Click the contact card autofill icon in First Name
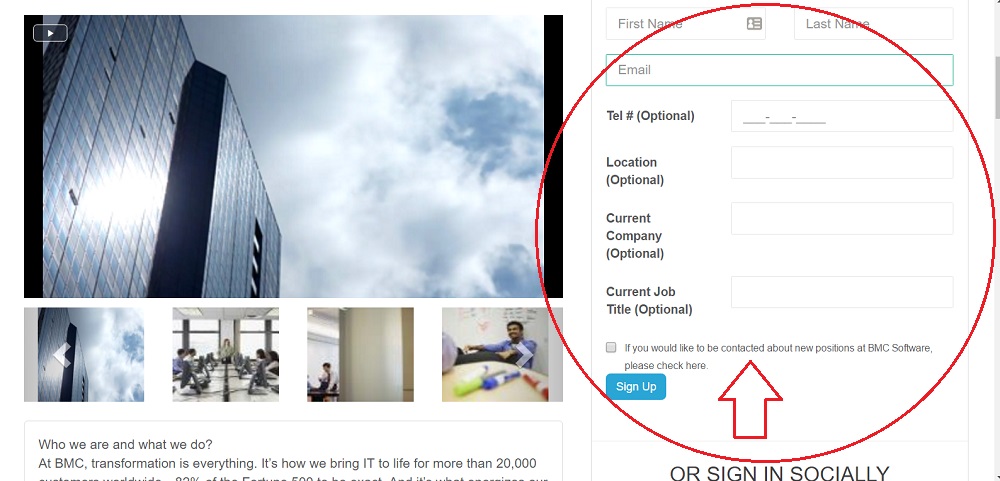Viewport: 1000px width, 481px height. tap(754, 24)
